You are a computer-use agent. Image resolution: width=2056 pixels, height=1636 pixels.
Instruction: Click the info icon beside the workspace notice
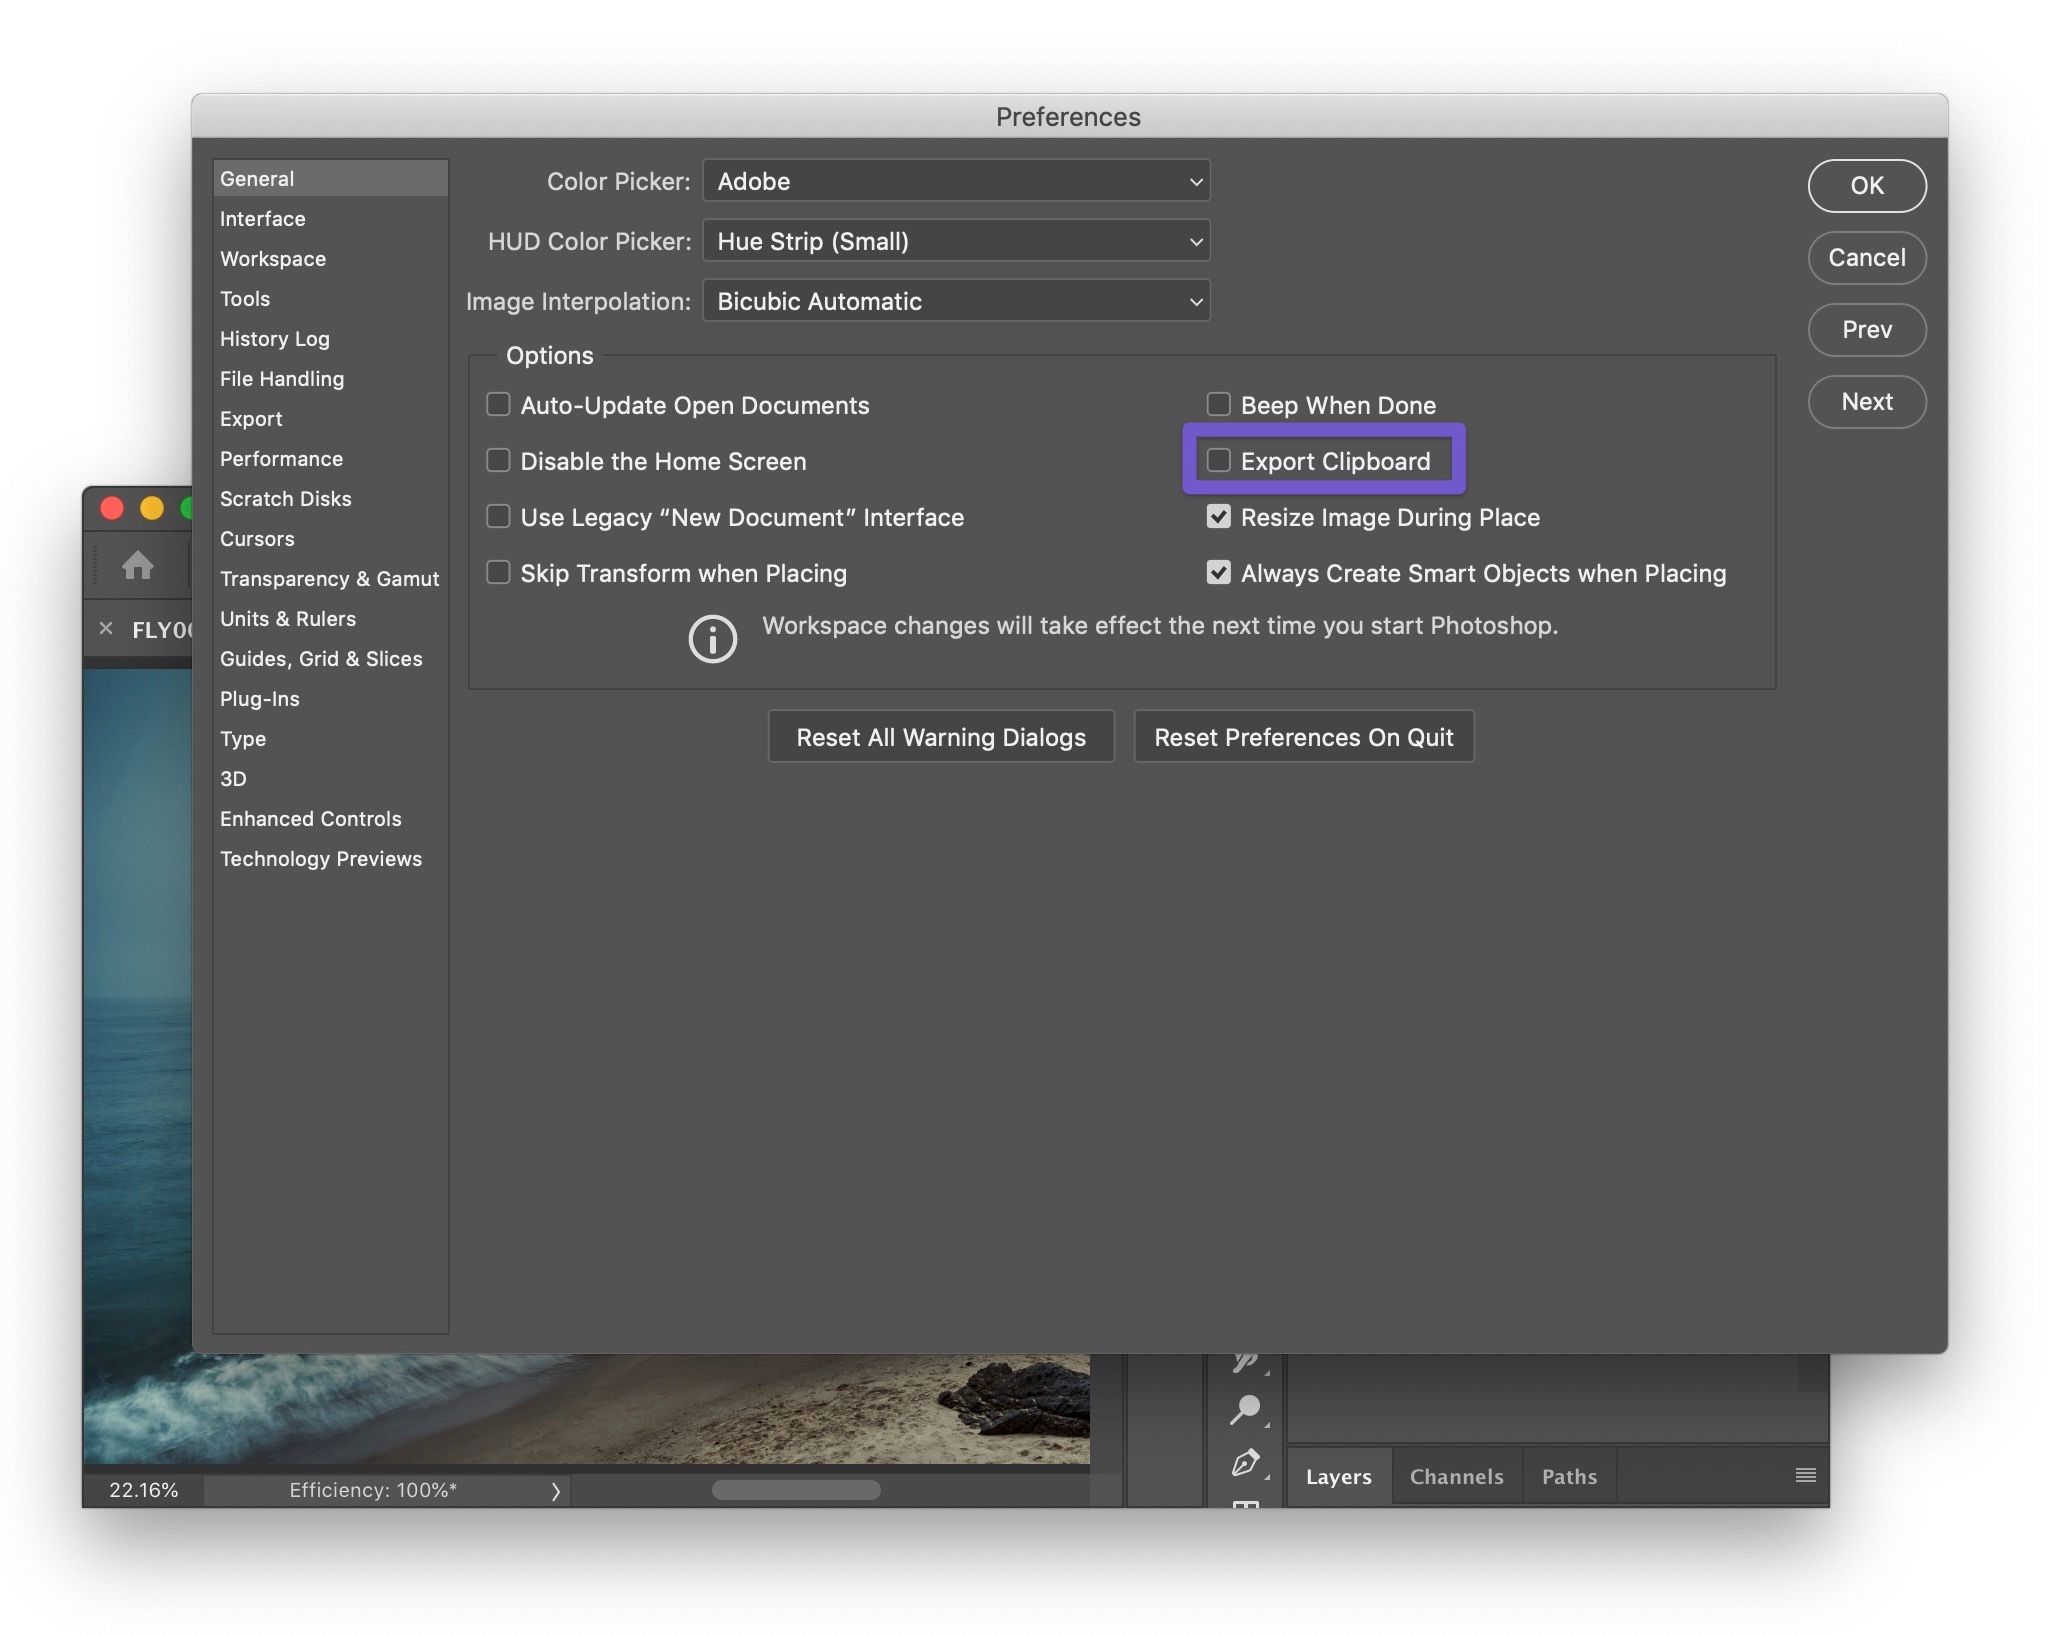(x=711, y=638)
